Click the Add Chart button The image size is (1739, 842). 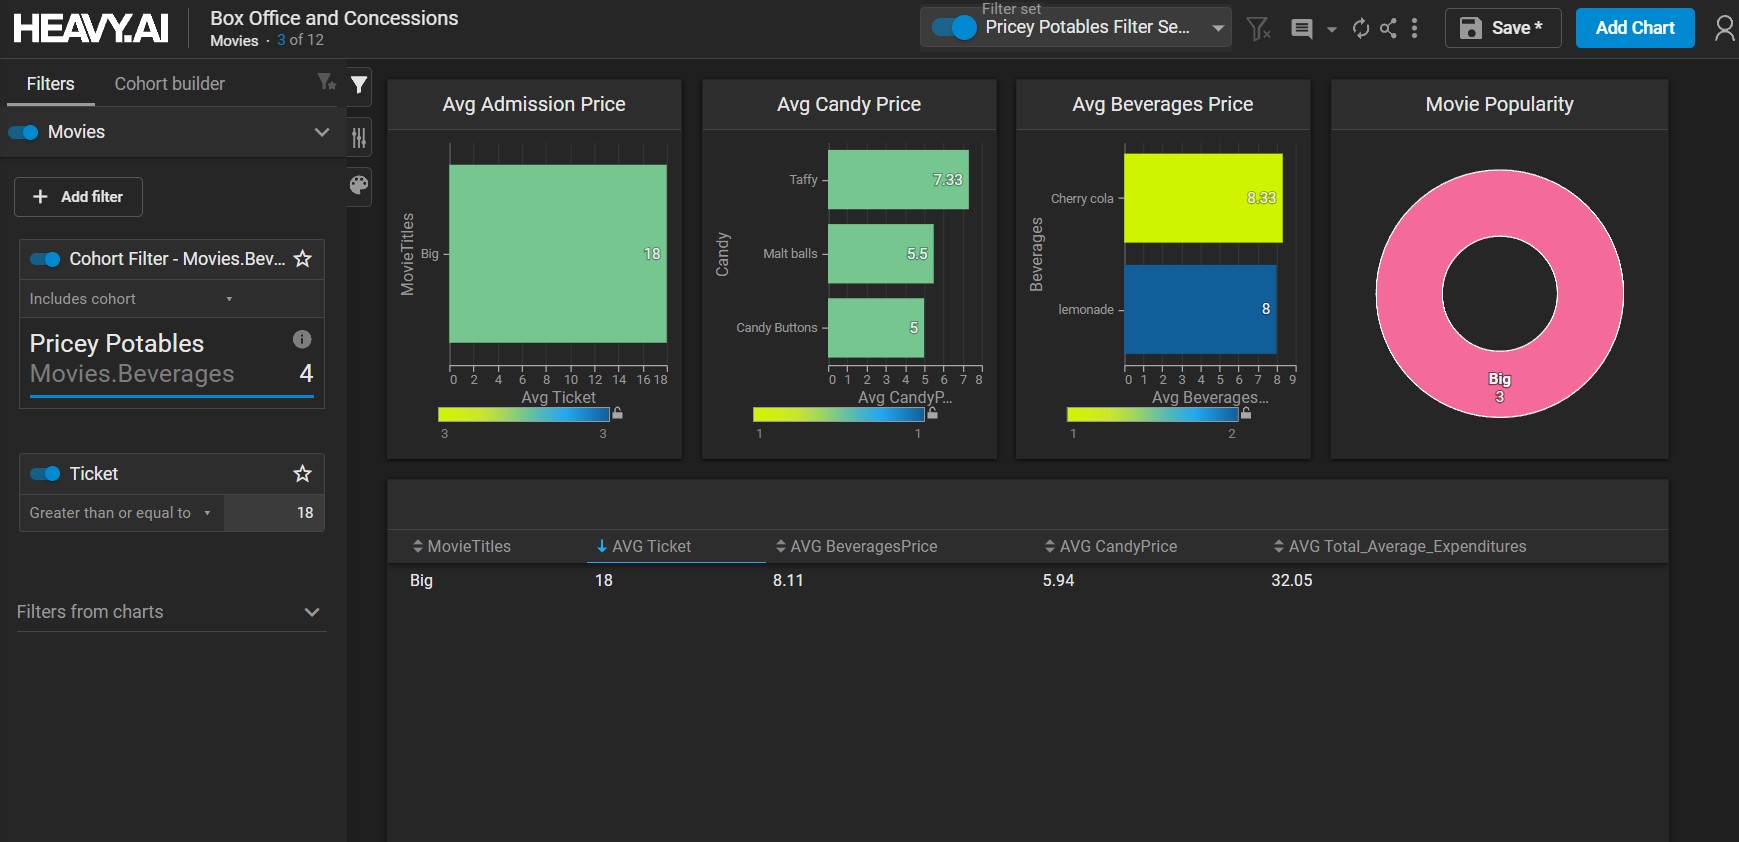1634,28
